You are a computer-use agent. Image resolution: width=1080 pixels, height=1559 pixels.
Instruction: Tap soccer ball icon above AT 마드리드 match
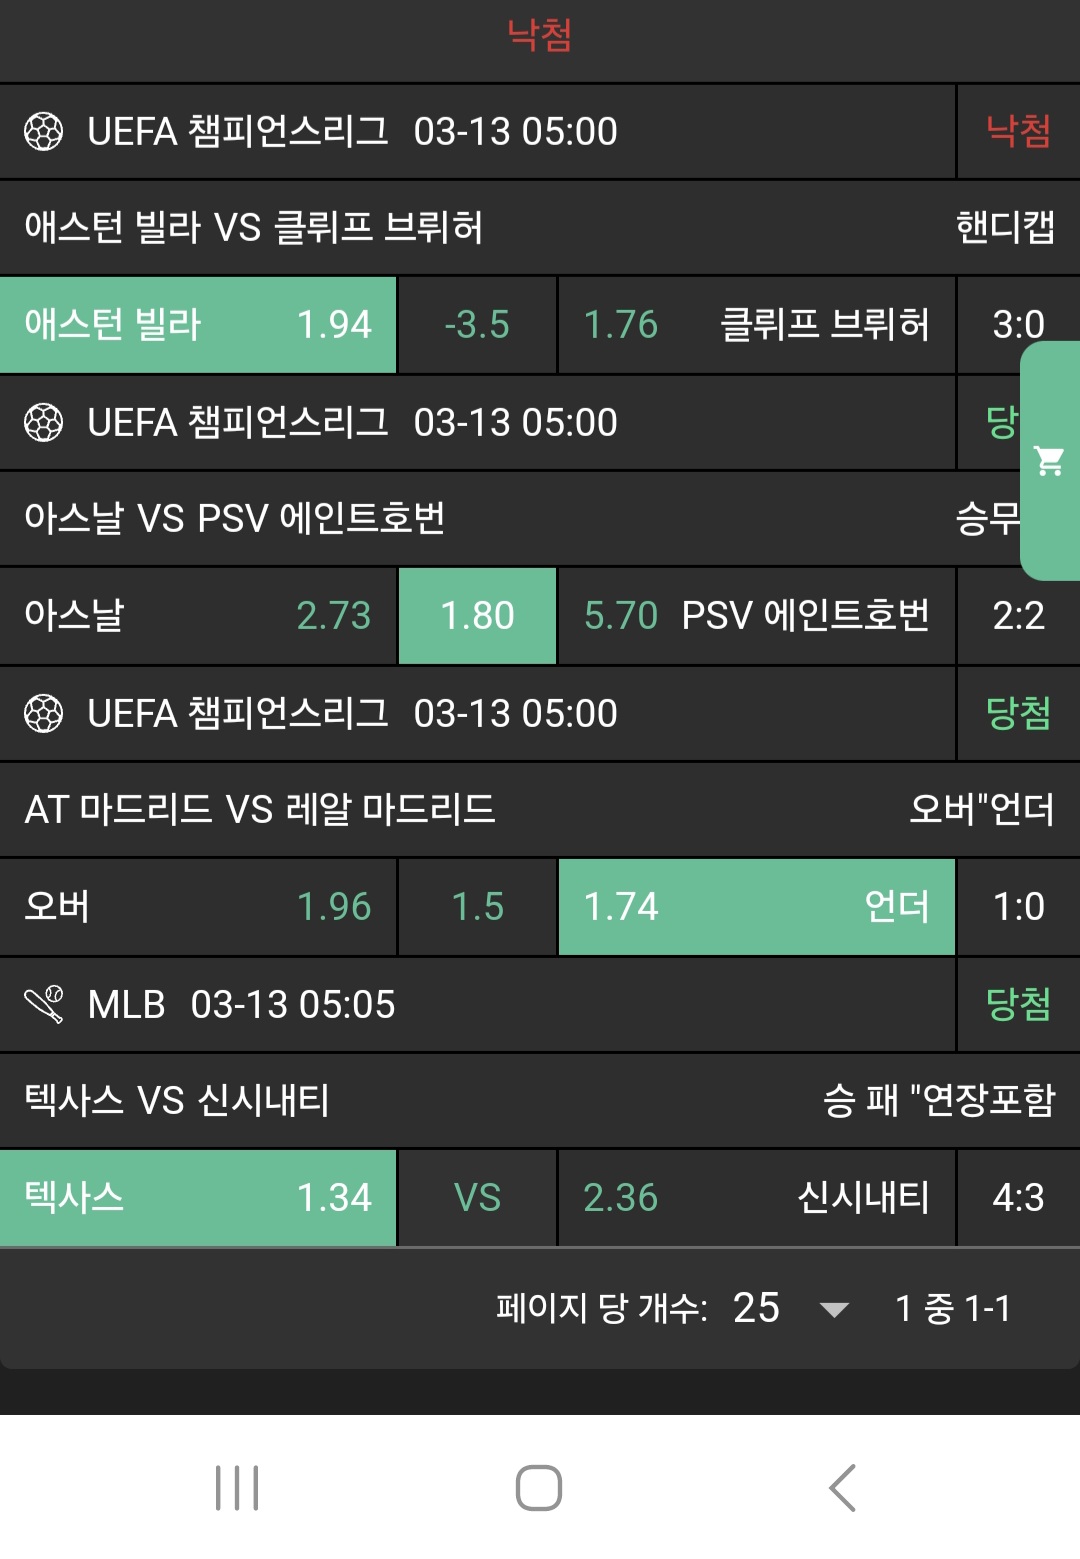pos(43,714)
